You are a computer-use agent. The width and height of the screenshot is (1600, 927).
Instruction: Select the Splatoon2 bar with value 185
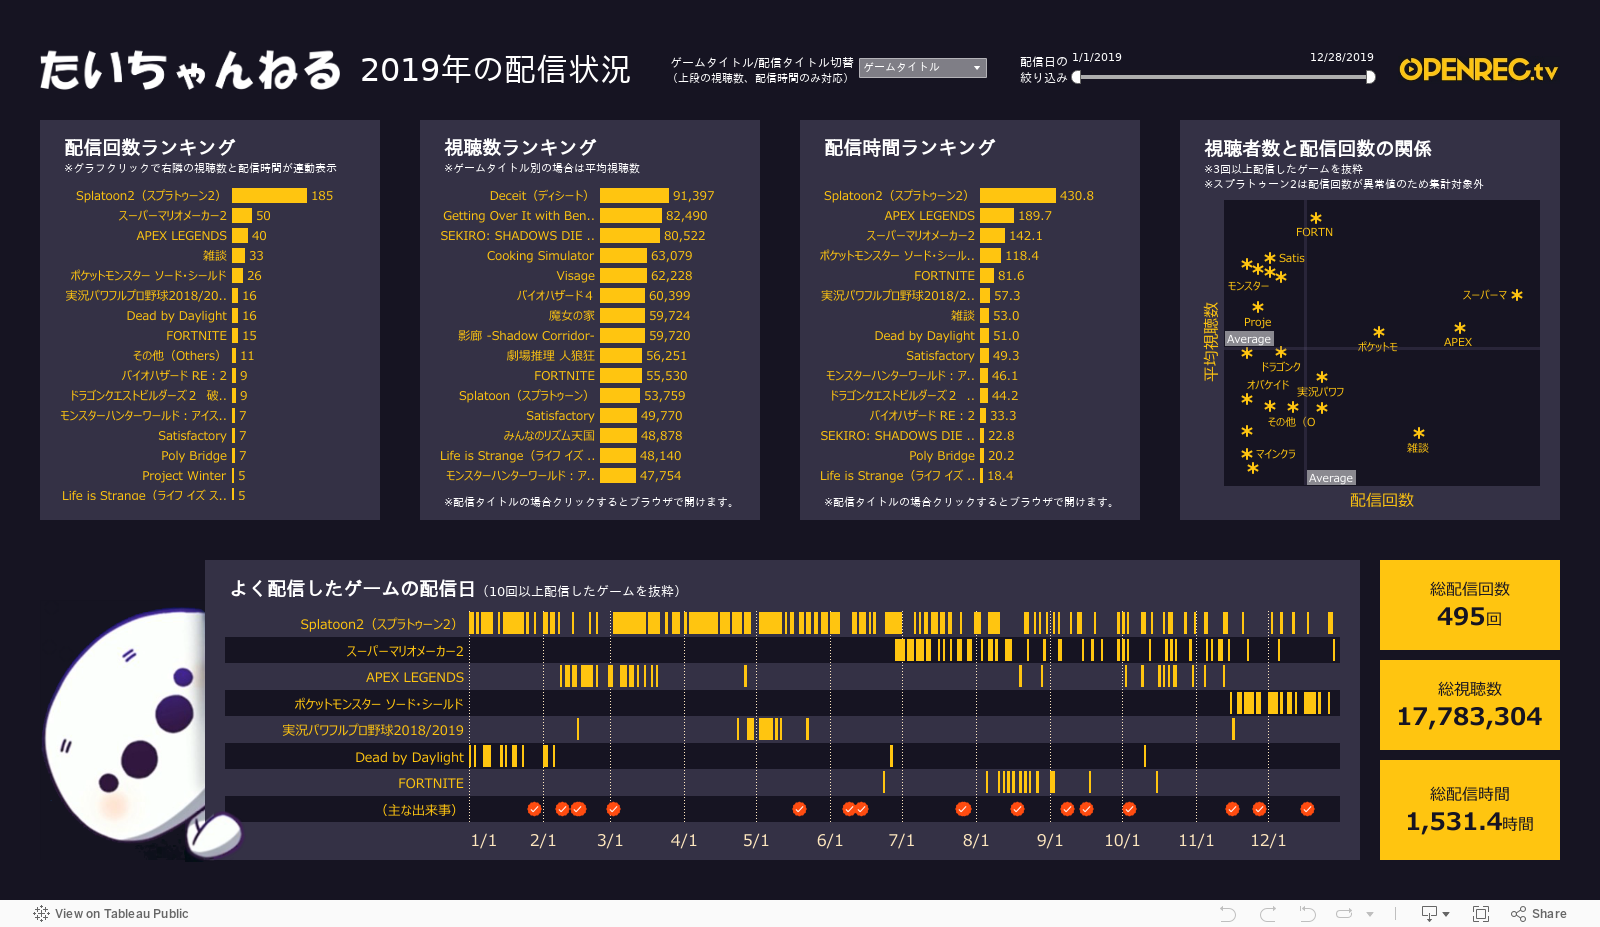269,195
